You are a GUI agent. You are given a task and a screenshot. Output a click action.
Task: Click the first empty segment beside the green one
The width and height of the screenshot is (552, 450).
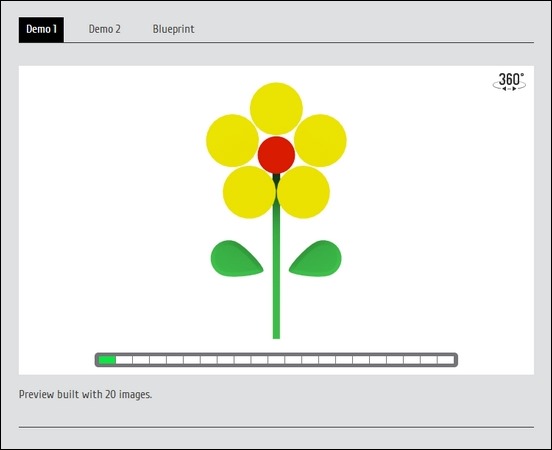tap(124, 360)
